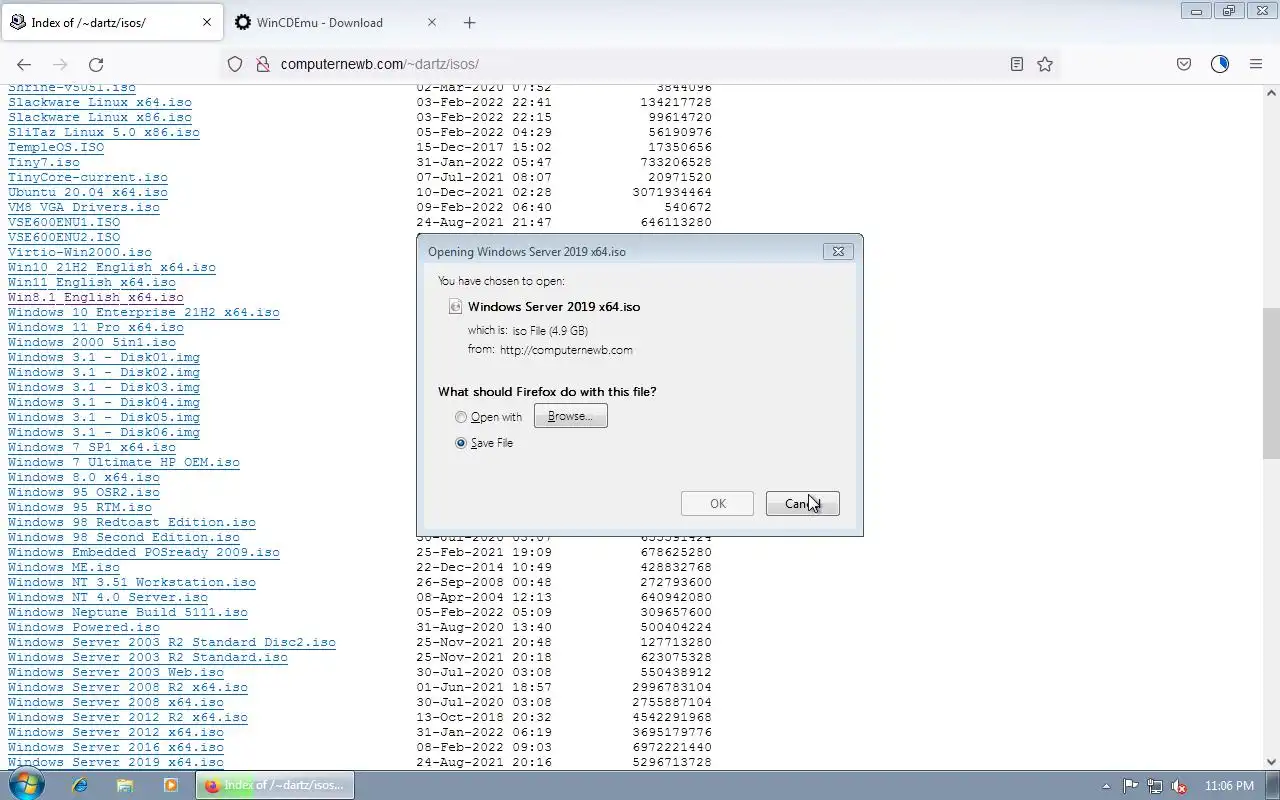Image resolution: width=1280 pixels, height=800 pixels.
Task: Click the insecure connection padlock icon
Action: (263, 64)
